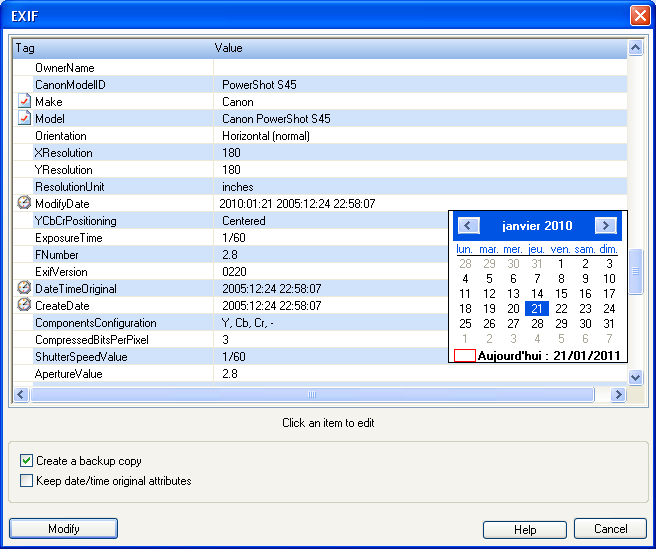Image resolution: width=656 pixels, height=549 pixels.
Task: Click the horizontal scrollbar left arrow
Action: pyautogui.click(x=21, y=394)
